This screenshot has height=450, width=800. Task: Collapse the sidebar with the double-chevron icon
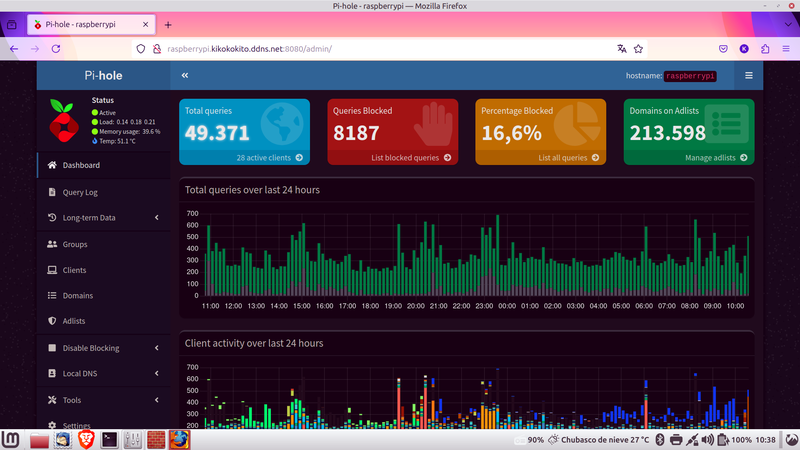pos(185,76)
